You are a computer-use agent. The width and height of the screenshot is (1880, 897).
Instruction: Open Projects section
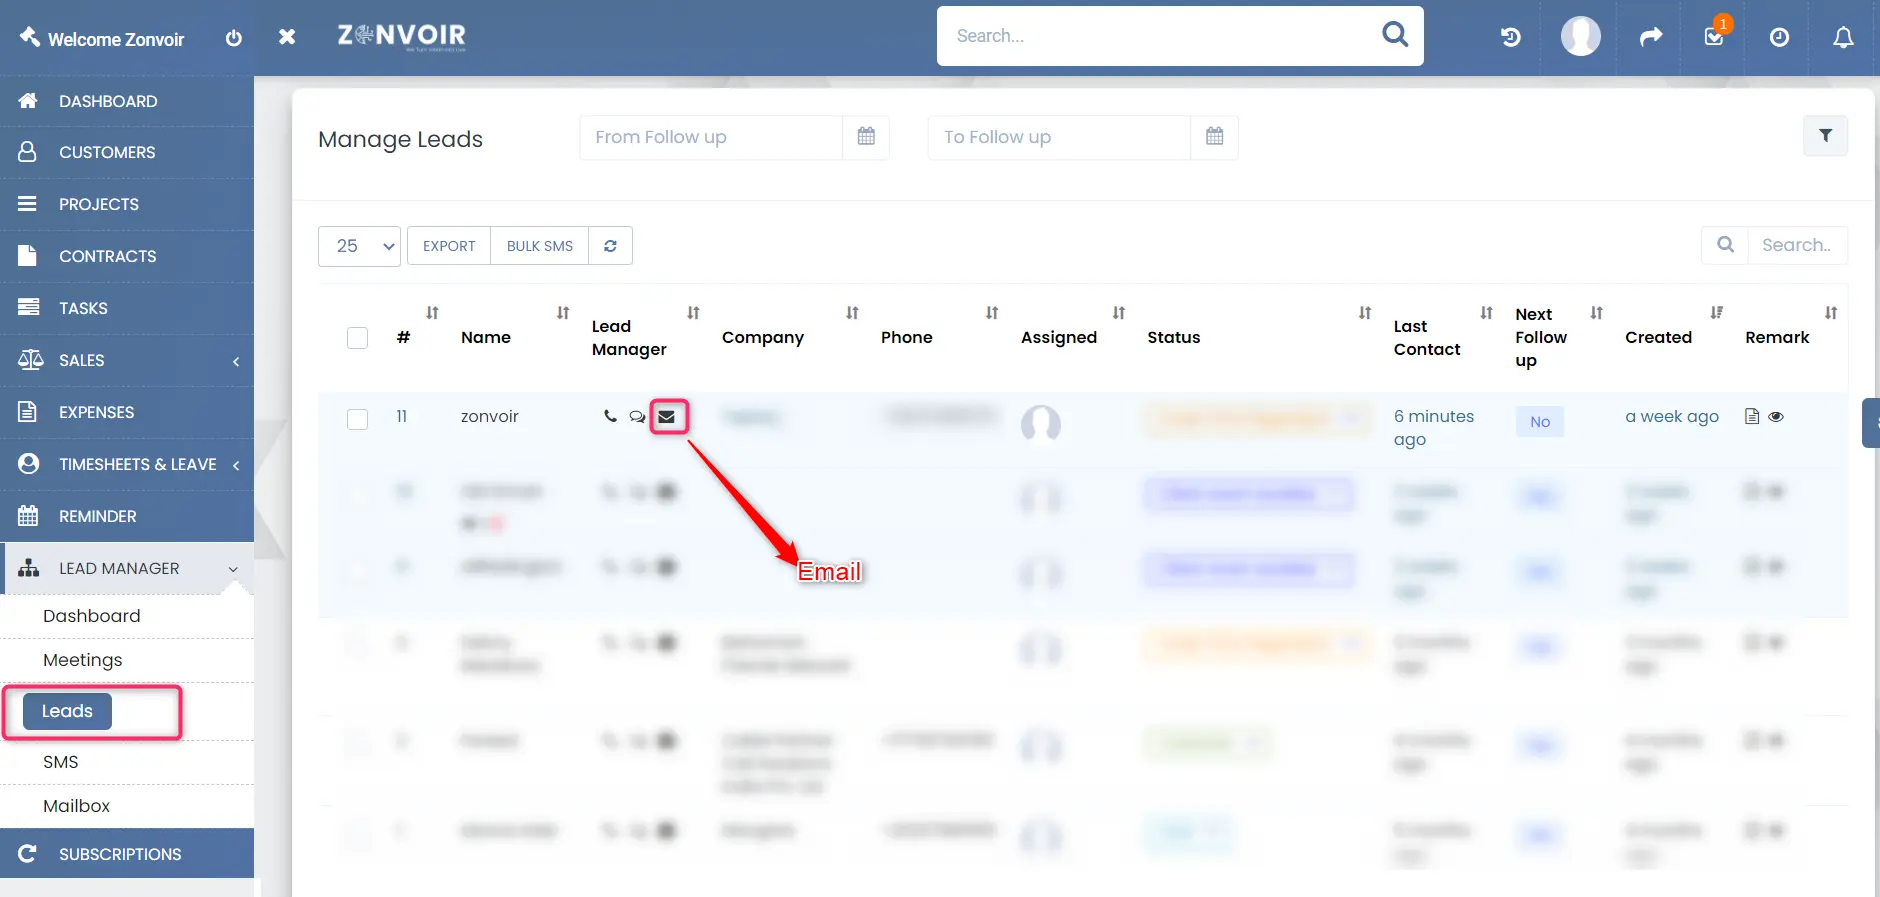pos(127,204)
